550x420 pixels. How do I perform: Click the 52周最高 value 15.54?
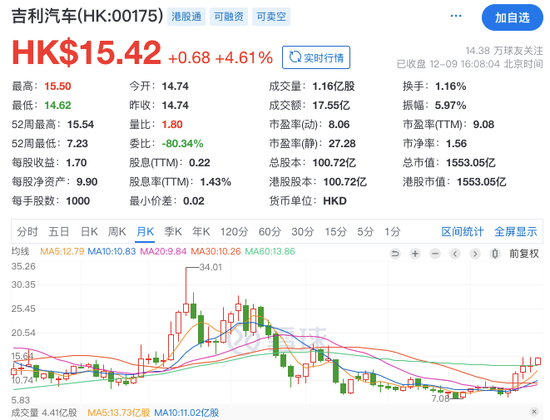click(x=81, y=124)
